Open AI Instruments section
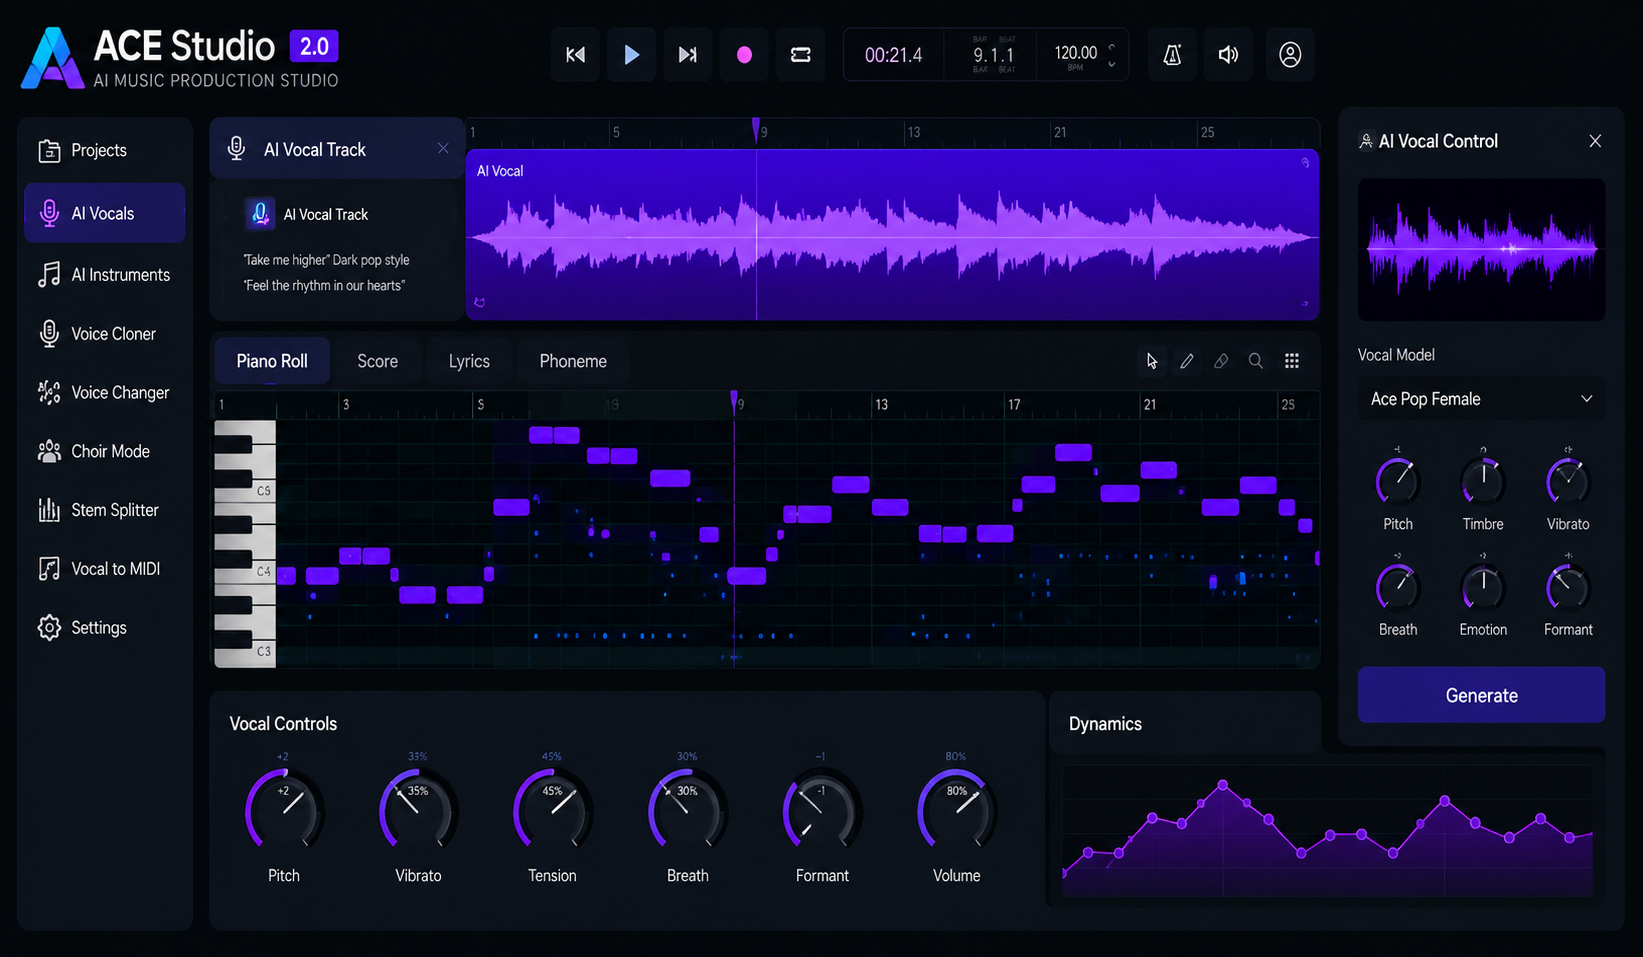Screen dimensions: 1643x957 pyautogui.click(x=105, y=275)
